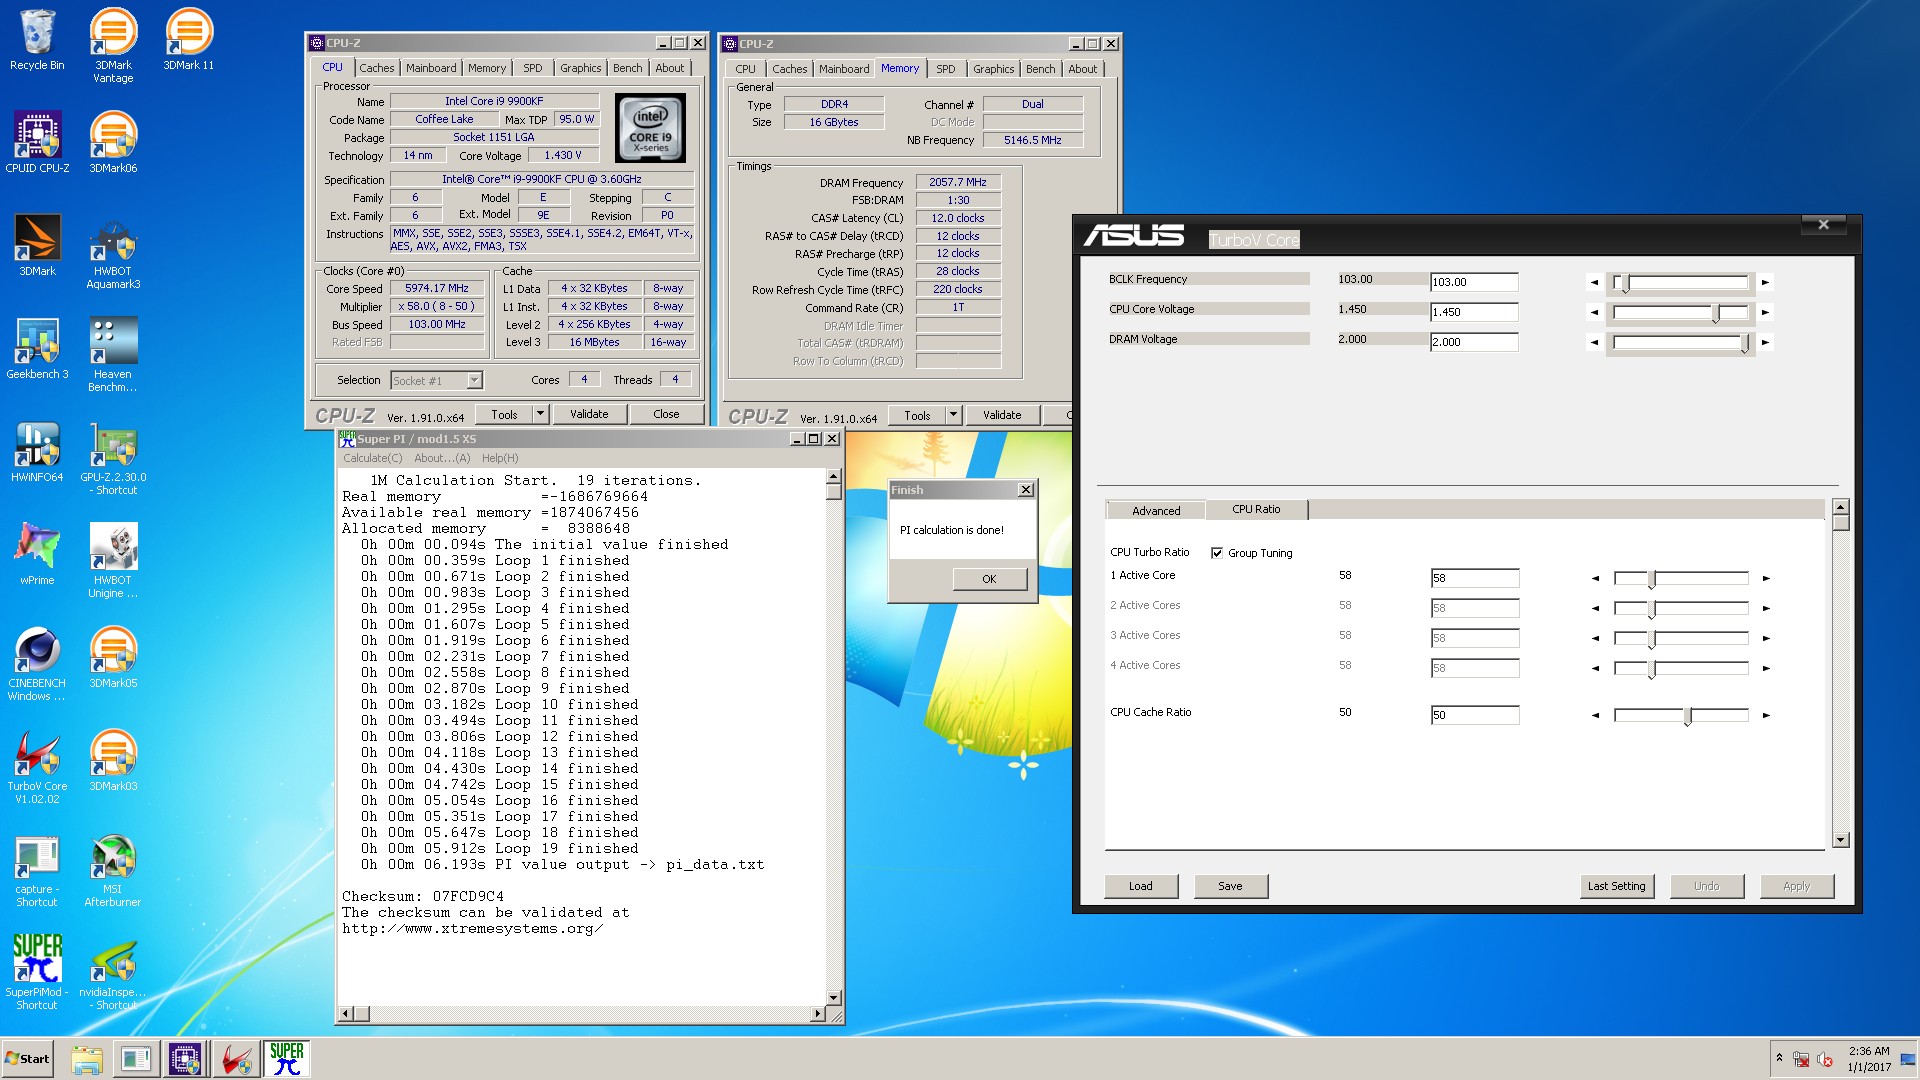Switch to TurboV Core taskbar button
The image size is (1920, 1080).
point(236,1059)
